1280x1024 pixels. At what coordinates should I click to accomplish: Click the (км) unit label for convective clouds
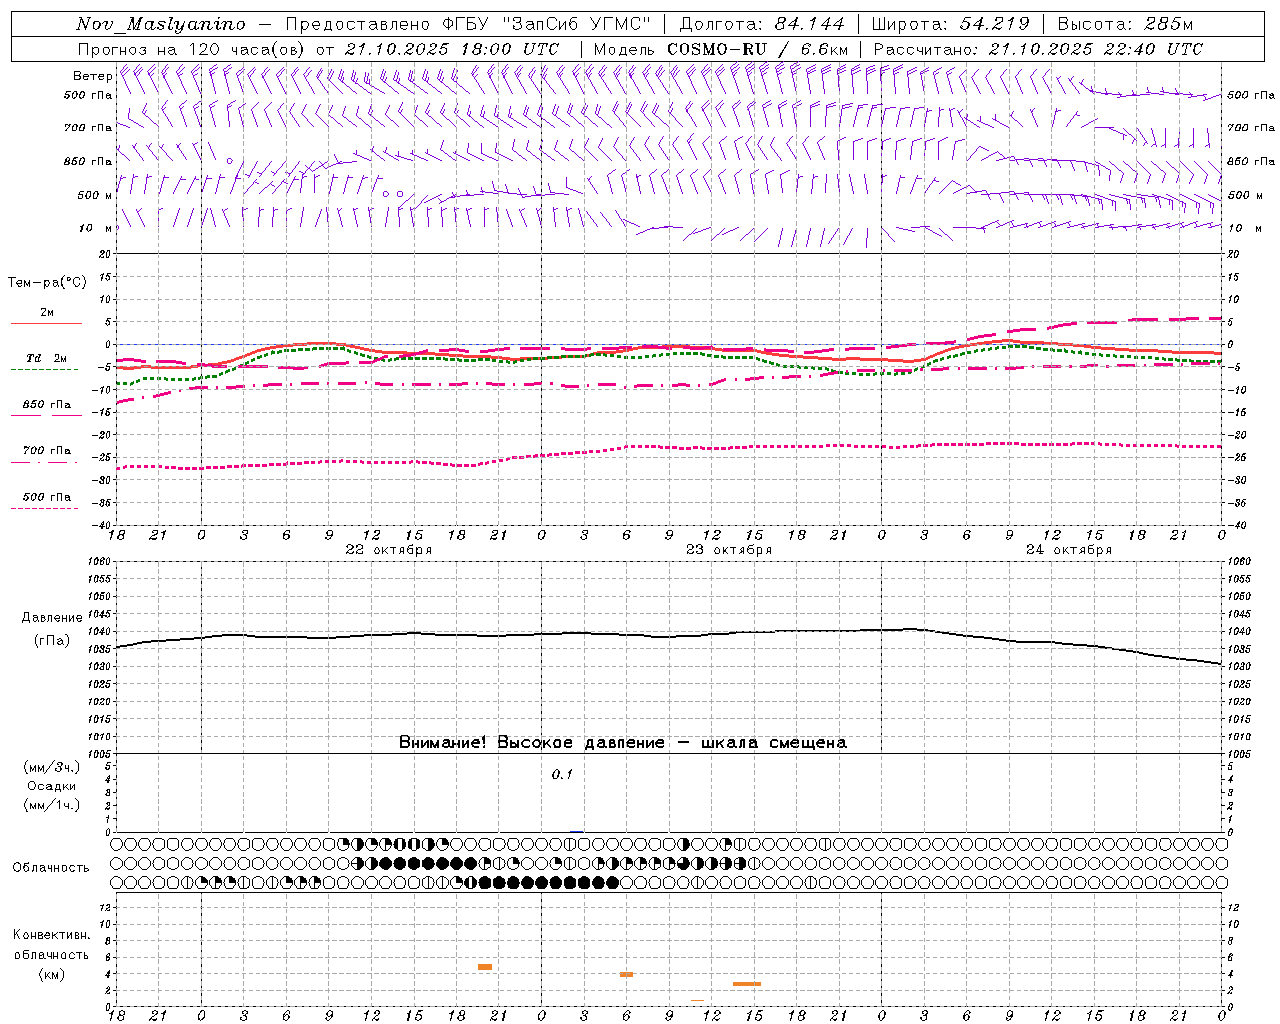tap(51, 974)
